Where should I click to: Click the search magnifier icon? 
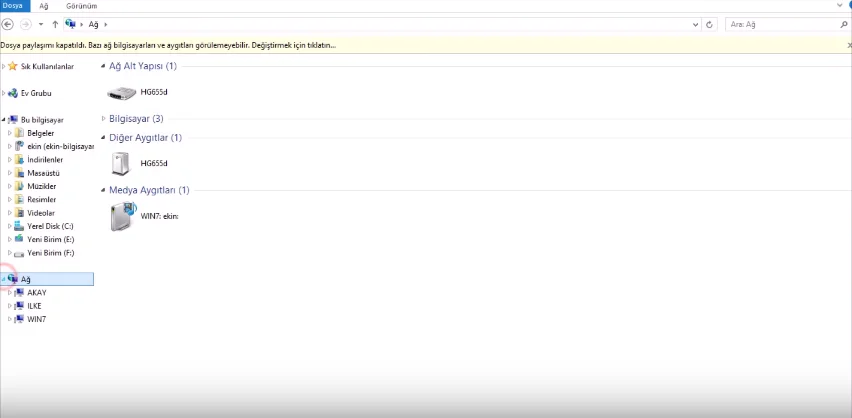tap(844, 24)
